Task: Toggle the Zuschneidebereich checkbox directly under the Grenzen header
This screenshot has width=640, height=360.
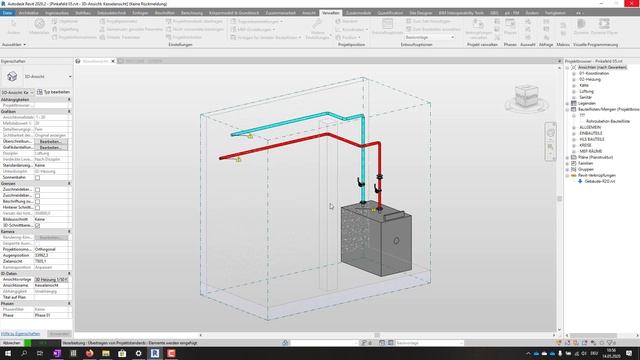Action: (38, 189)
